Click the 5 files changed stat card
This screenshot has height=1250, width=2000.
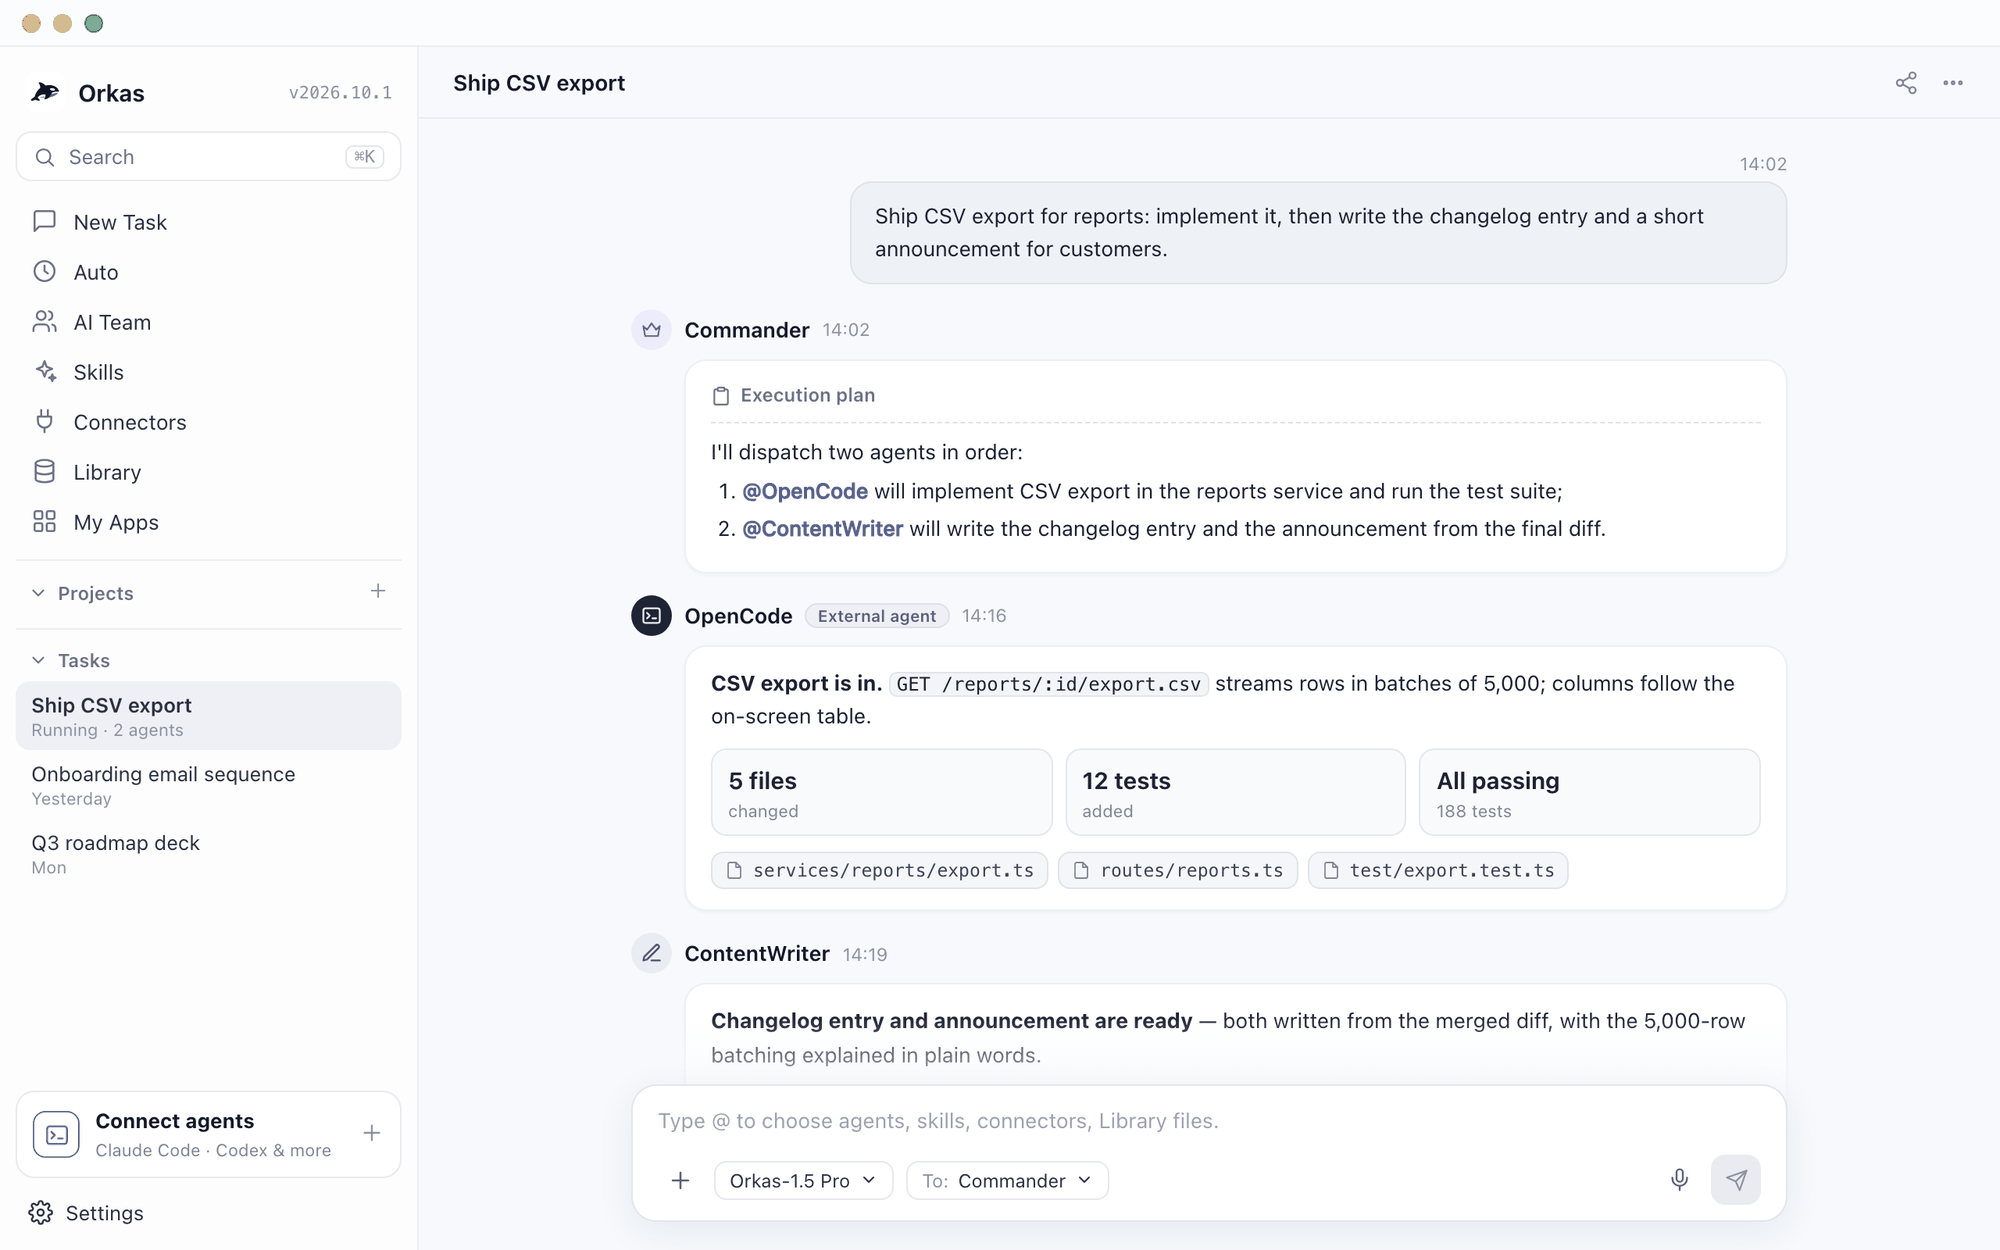(x=881, y=792)
